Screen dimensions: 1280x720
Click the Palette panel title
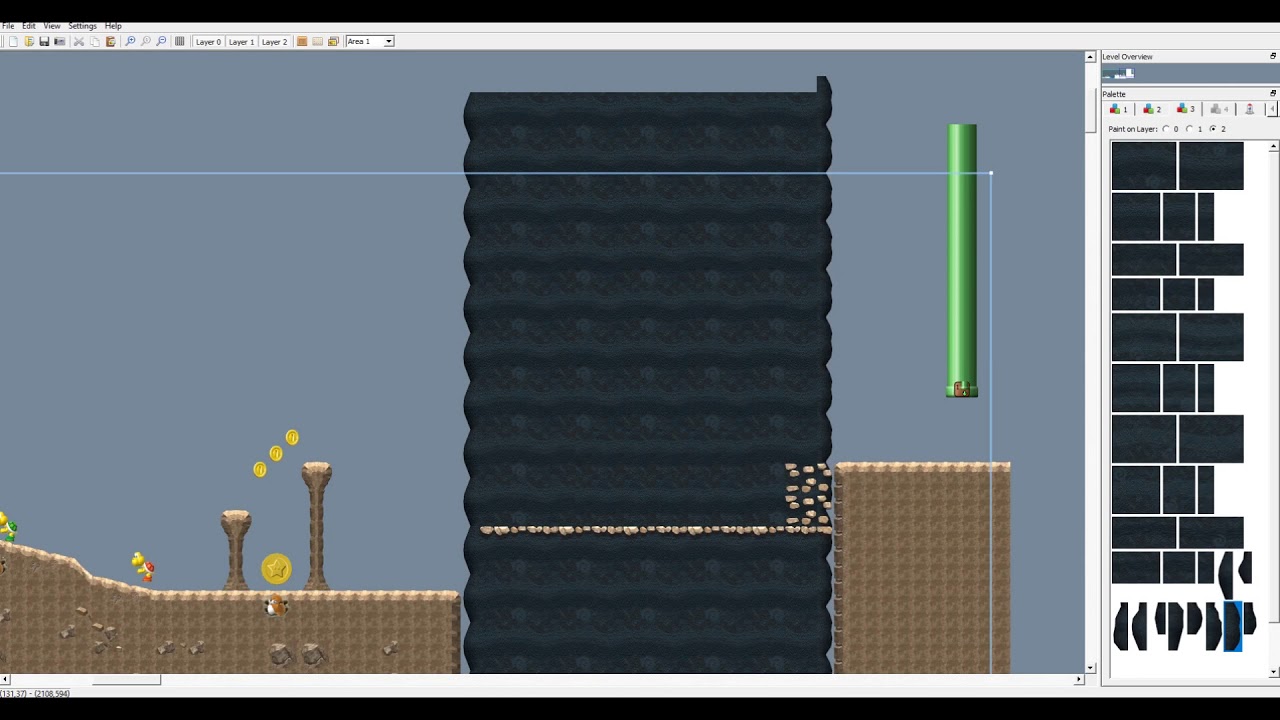tap(1114, 94)
